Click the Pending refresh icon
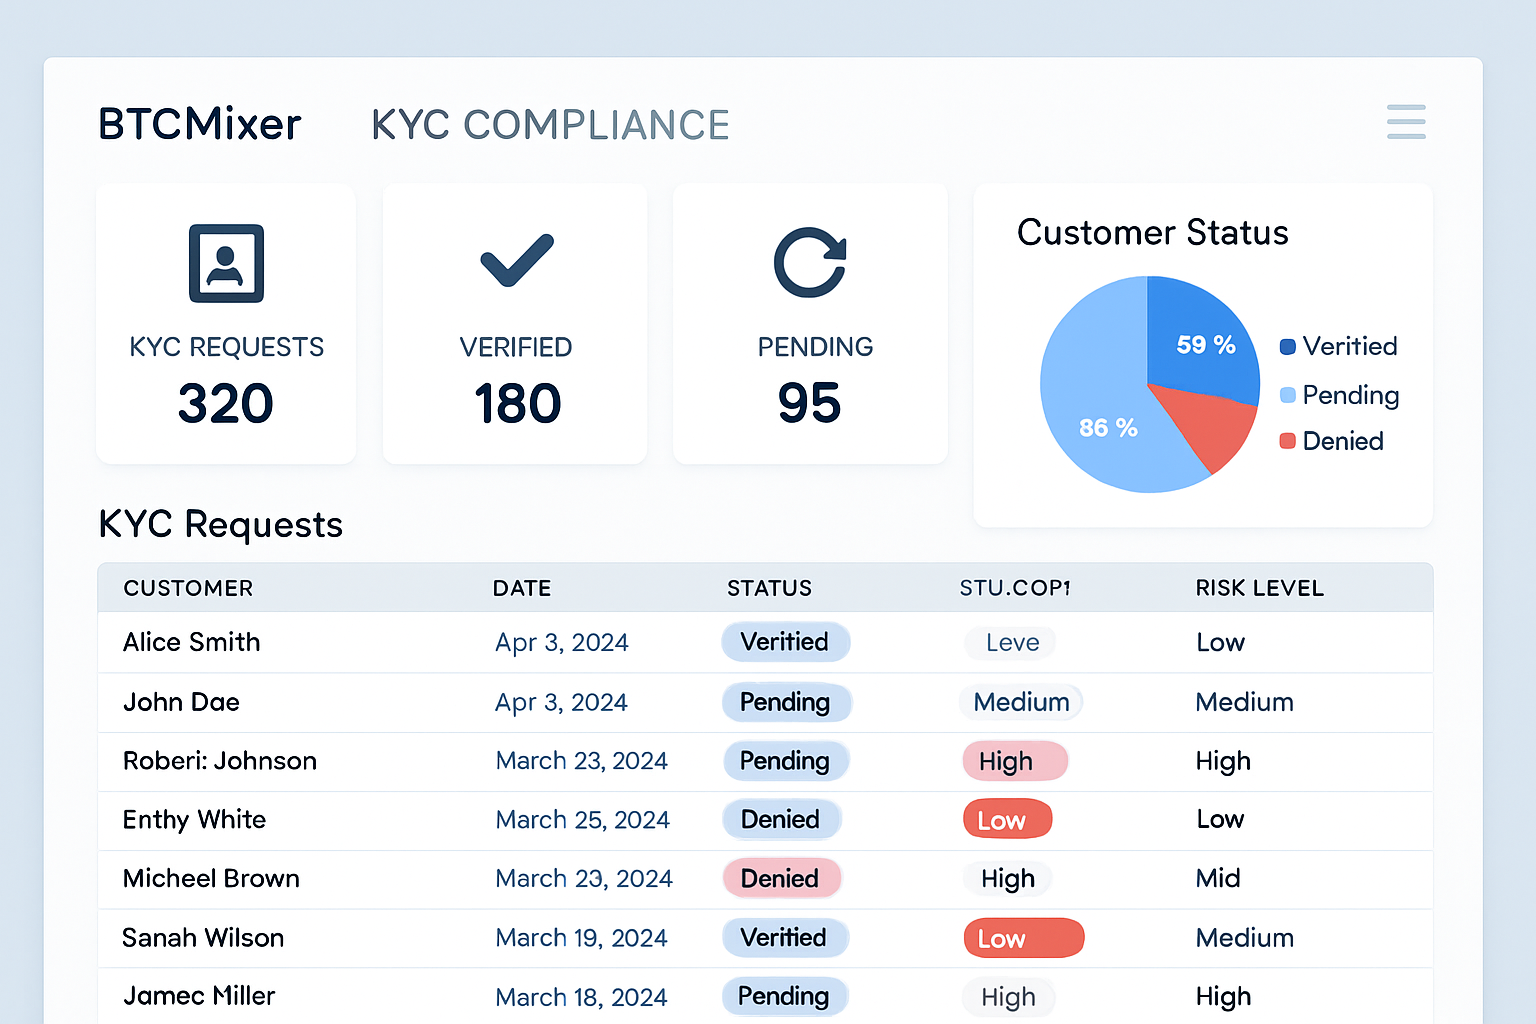 pyautogui.click(x=810, y=261)
